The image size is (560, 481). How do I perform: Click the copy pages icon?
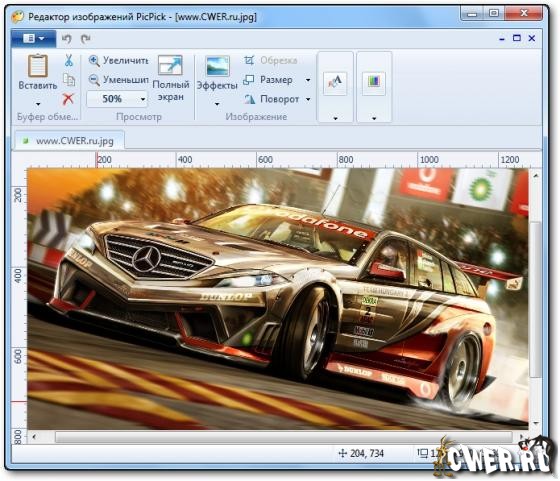point(69,80)
